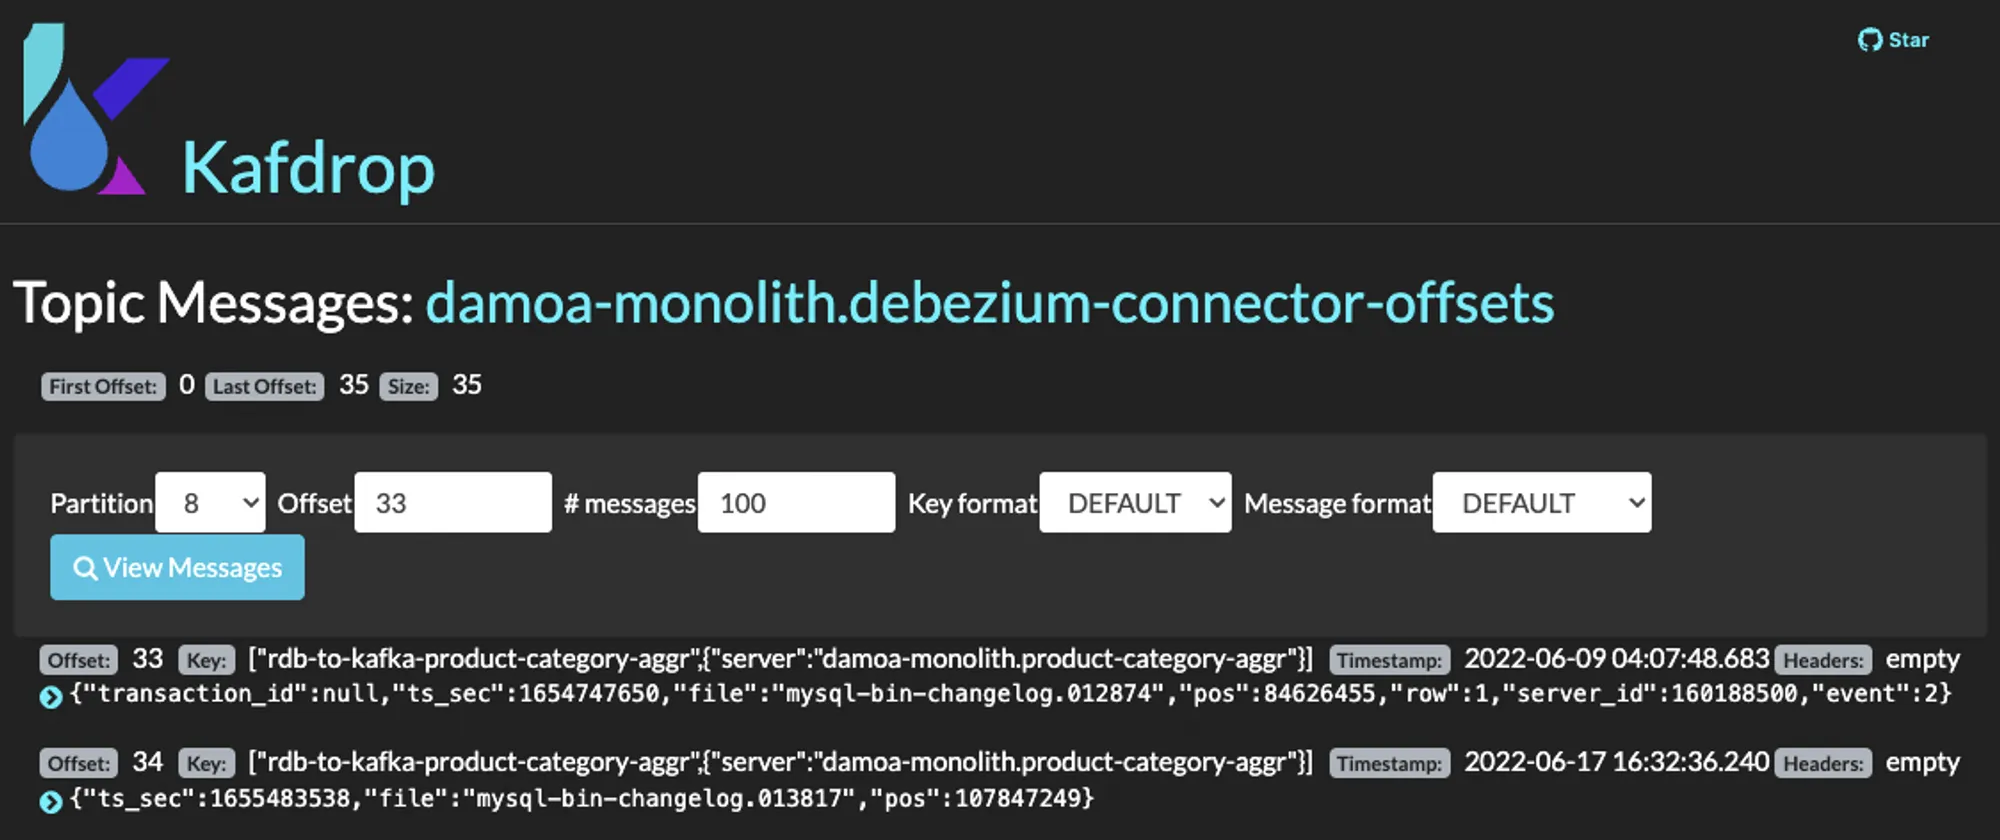Click the number of messages input field
The width and height of the screenshot is (2000, 840).
click(x=796, y=502)
